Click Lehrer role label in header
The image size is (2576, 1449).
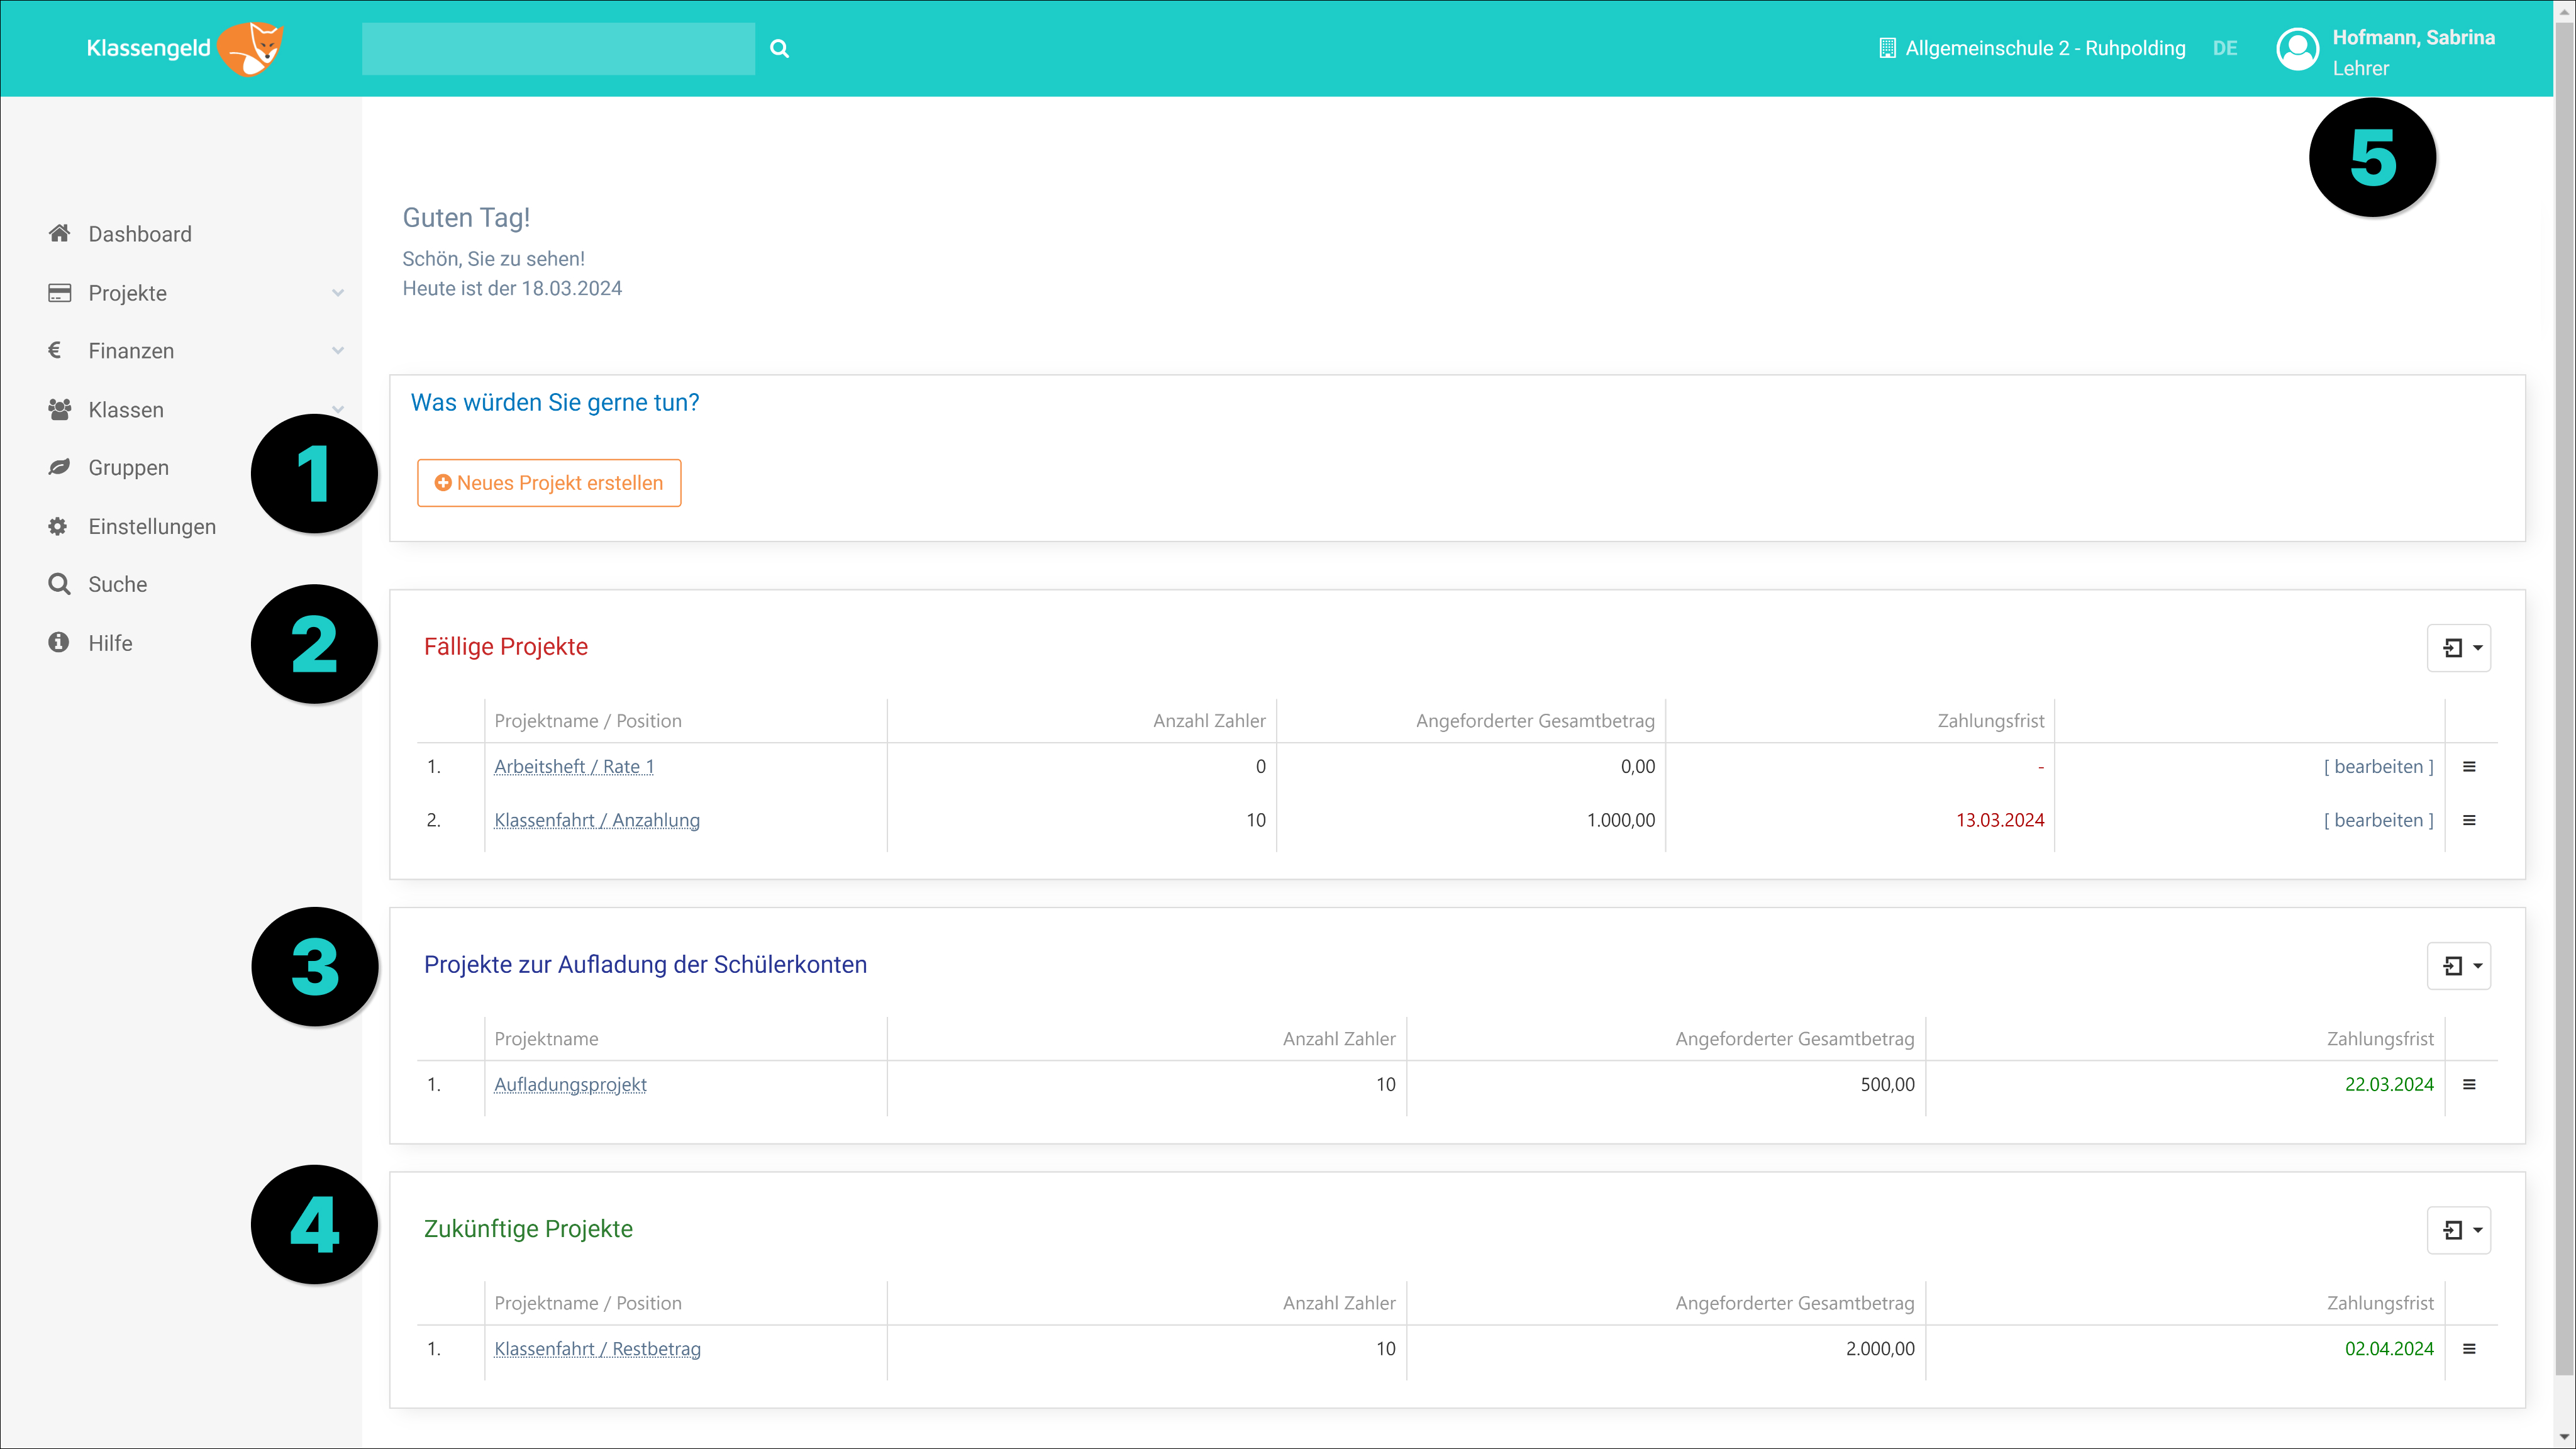2361,69
